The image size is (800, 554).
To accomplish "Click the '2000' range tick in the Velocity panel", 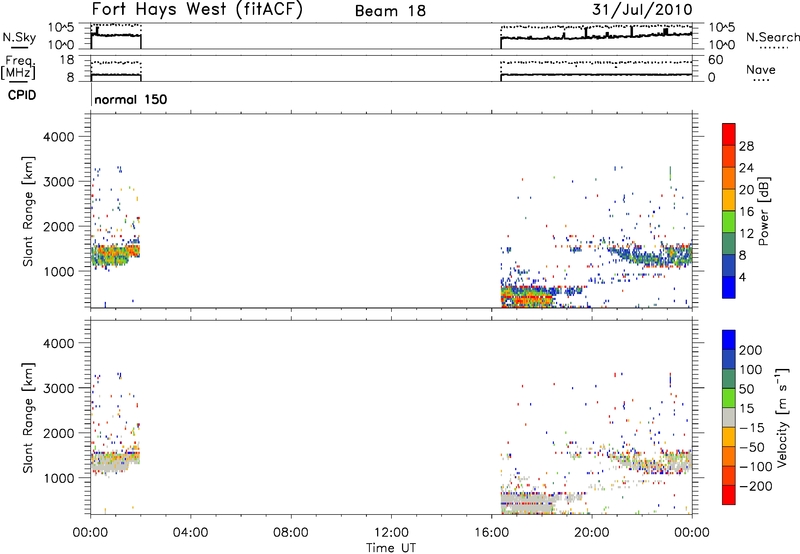I will 58,433.
